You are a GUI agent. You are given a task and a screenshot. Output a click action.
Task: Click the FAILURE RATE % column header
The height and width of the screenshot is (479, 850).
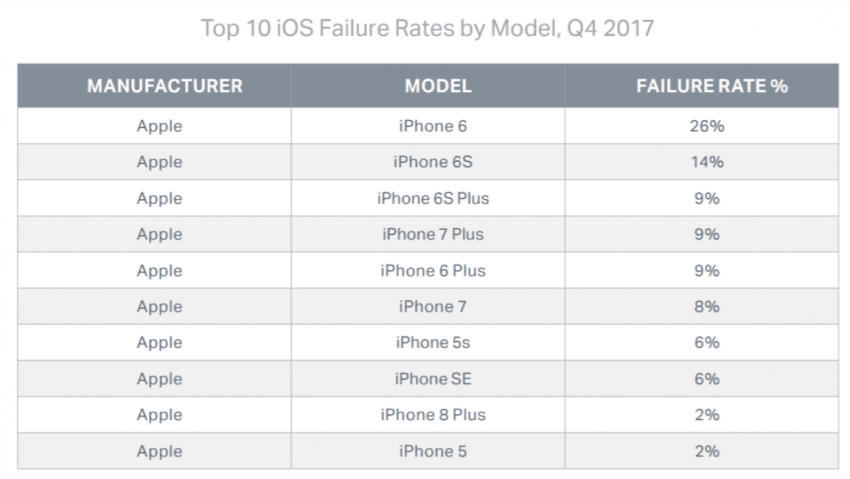(x=712, y=86)
